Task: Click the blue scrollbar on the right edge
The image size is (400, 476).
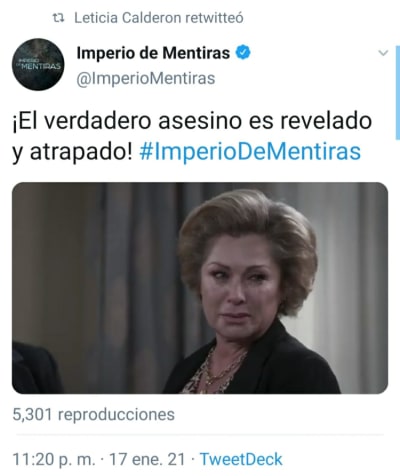Action: [398, 93]
